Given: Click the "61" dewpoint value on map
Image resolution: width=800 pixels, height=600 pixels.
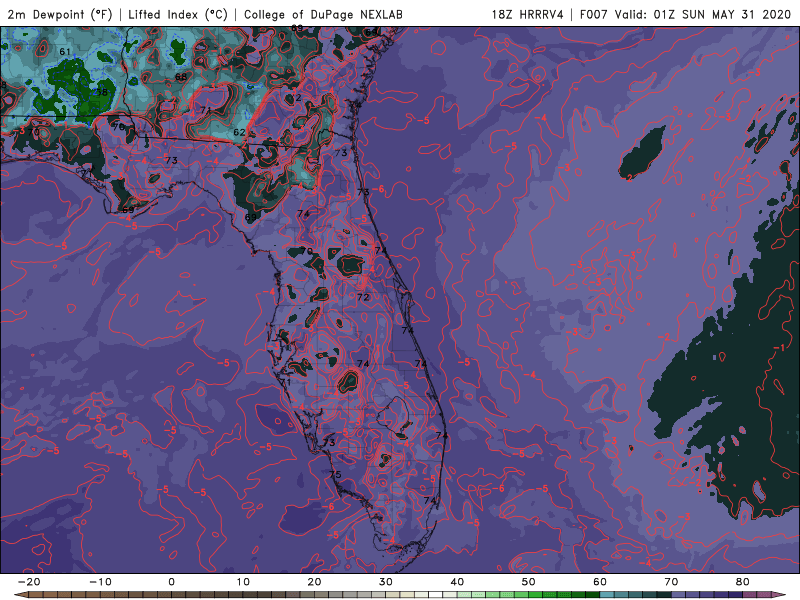Looking at the screenshot, I should (65, 52).
